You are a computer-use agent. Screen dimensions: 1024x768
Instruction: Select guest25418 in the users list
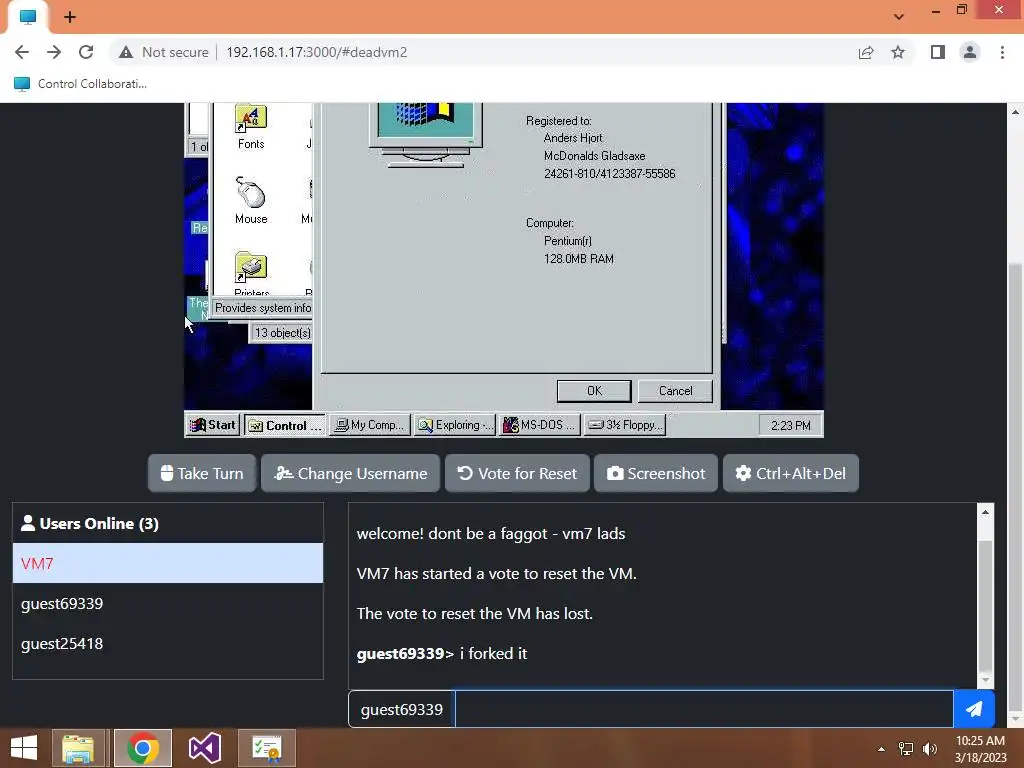(168, 643)
